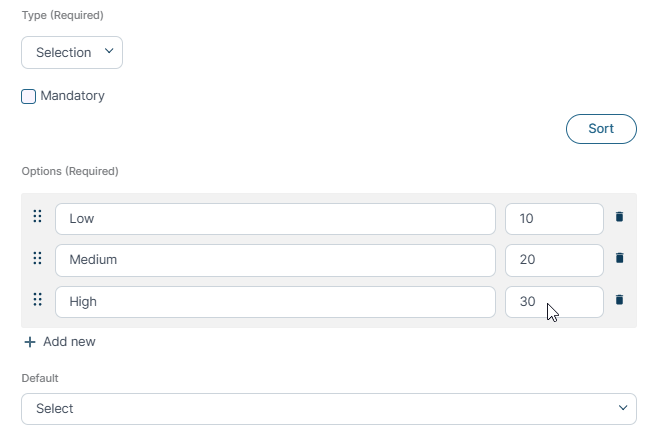Focus the Medium option name field

point(275,260)
